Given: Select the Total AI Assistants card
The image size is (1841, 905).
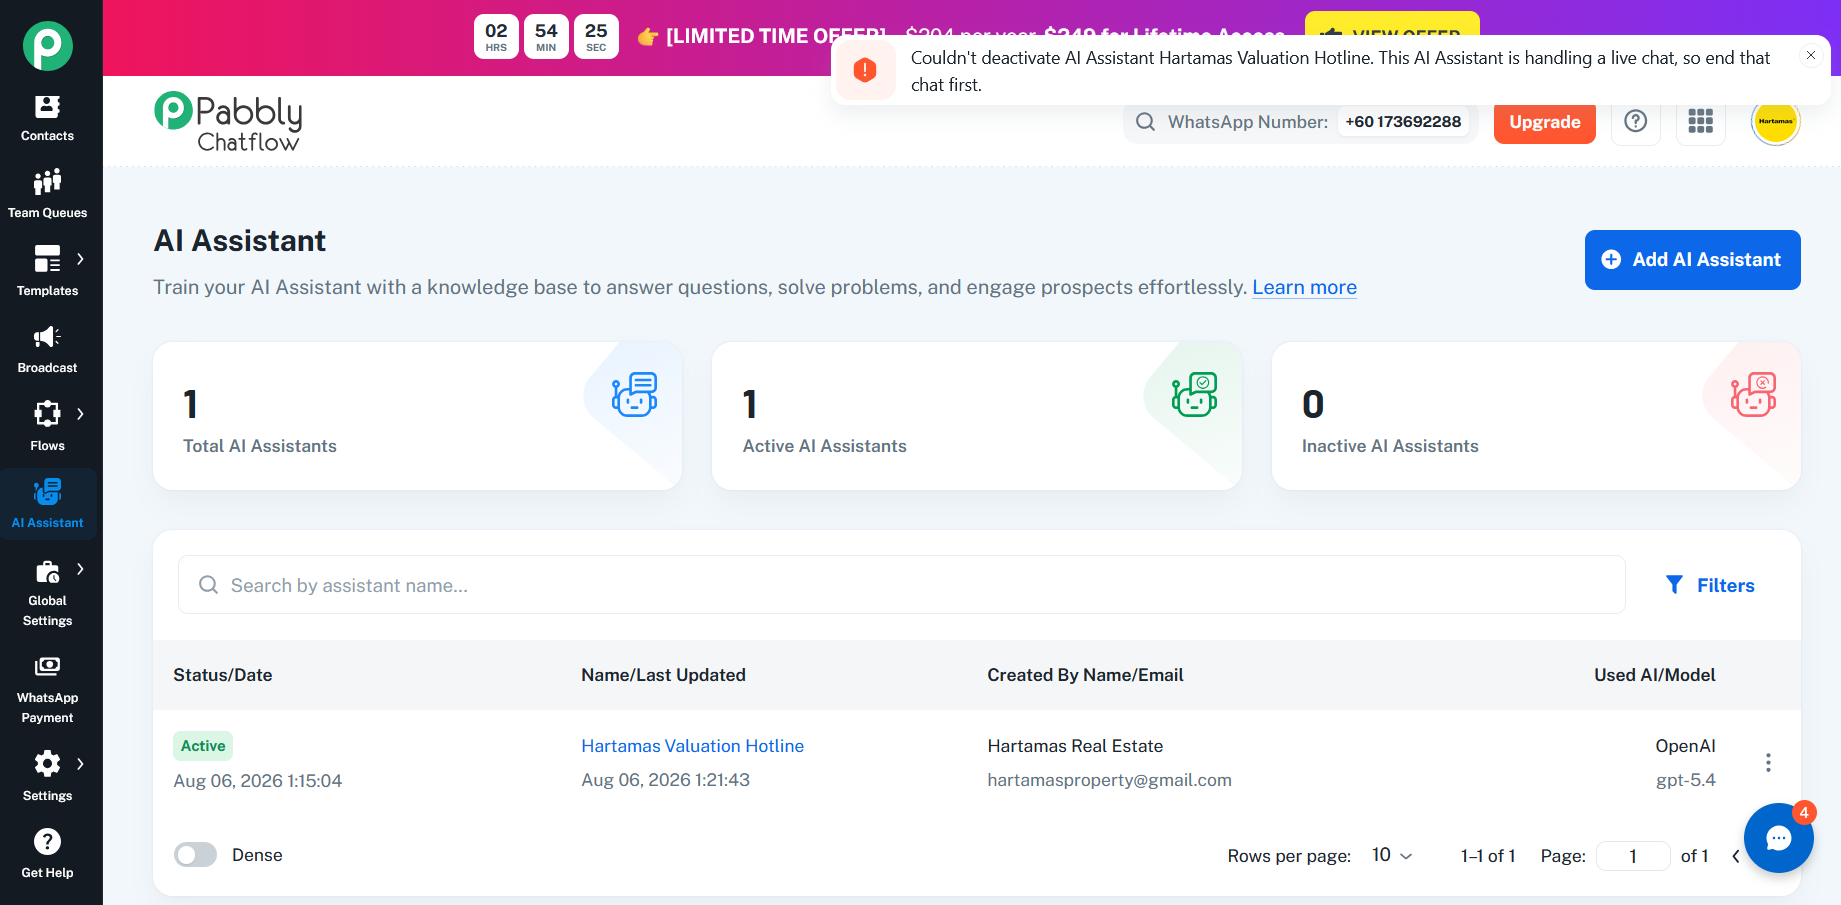Looking at the screenshot, I should point(417,416).
